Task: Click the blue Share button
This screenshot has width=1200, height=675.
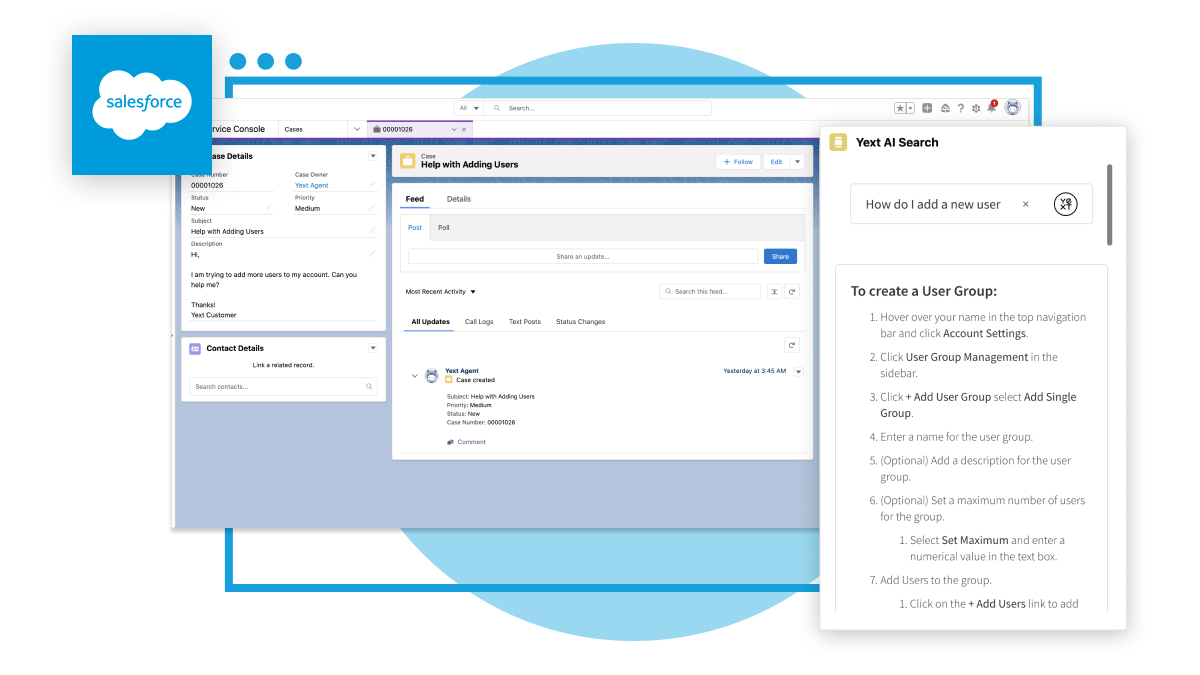Action: 780,256
